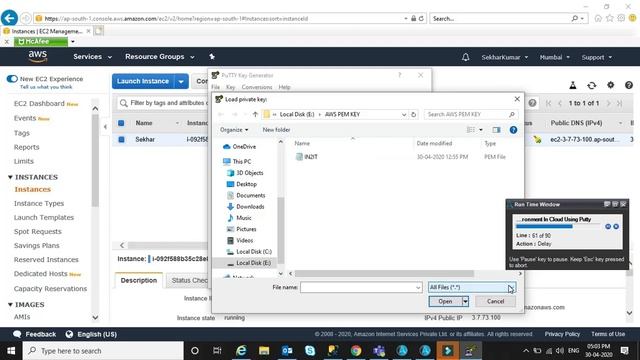
Task: Click Feedback in AWS footer
Action: pos(35,334)
